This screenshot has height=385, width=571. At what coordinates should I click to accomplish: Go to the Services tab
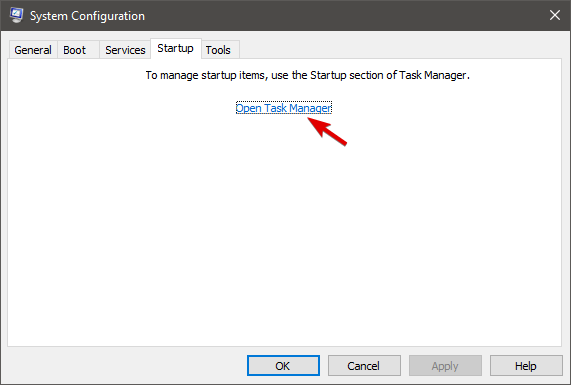125,50
